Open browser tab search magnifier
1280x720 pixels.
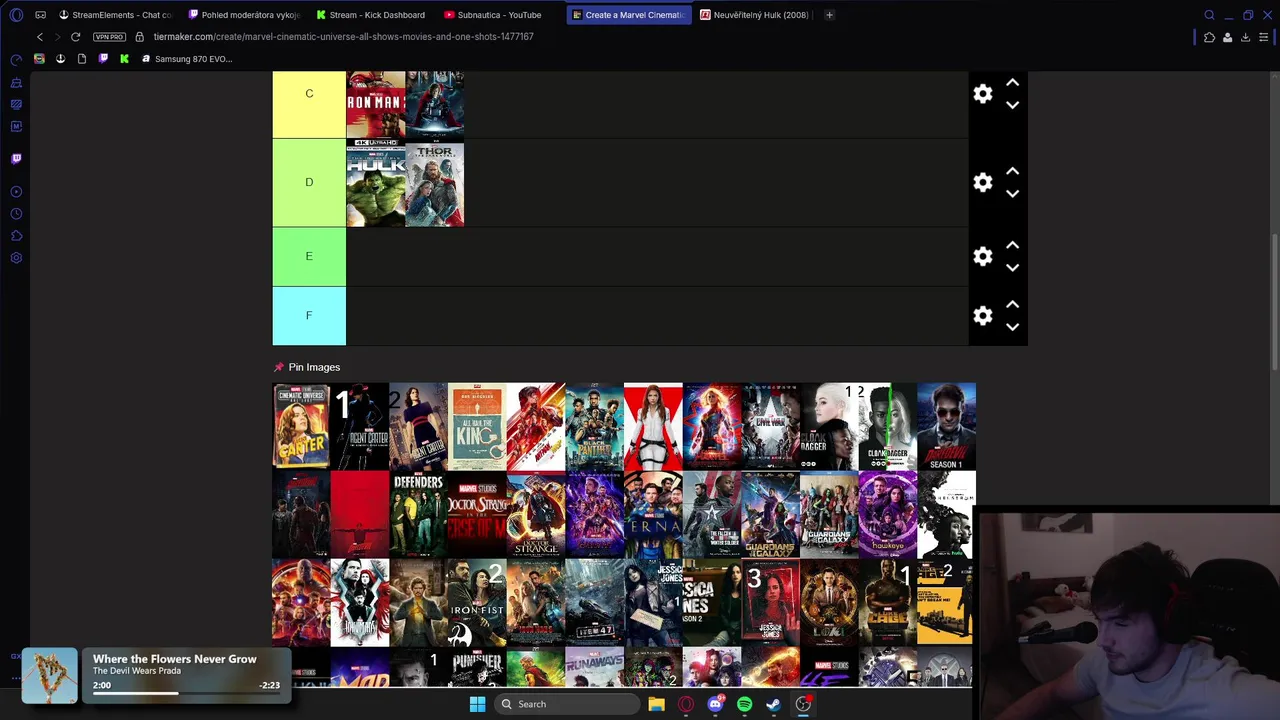tap(1209, 15)
